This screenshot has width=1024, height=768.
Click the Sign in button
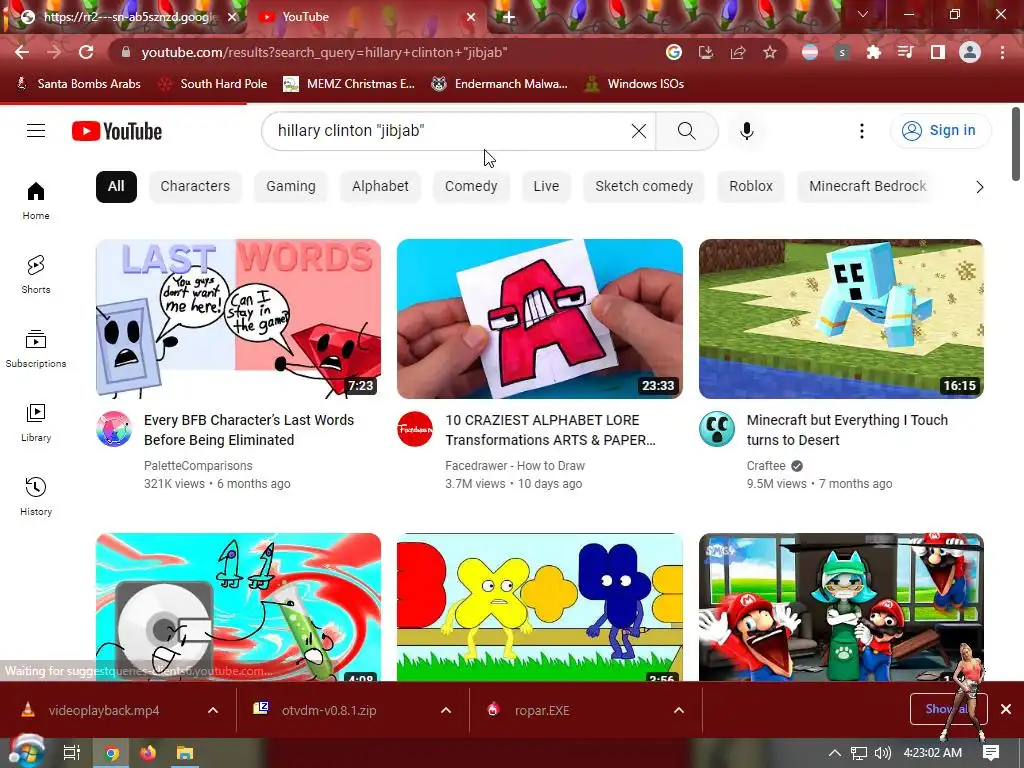tap(941, 131)
